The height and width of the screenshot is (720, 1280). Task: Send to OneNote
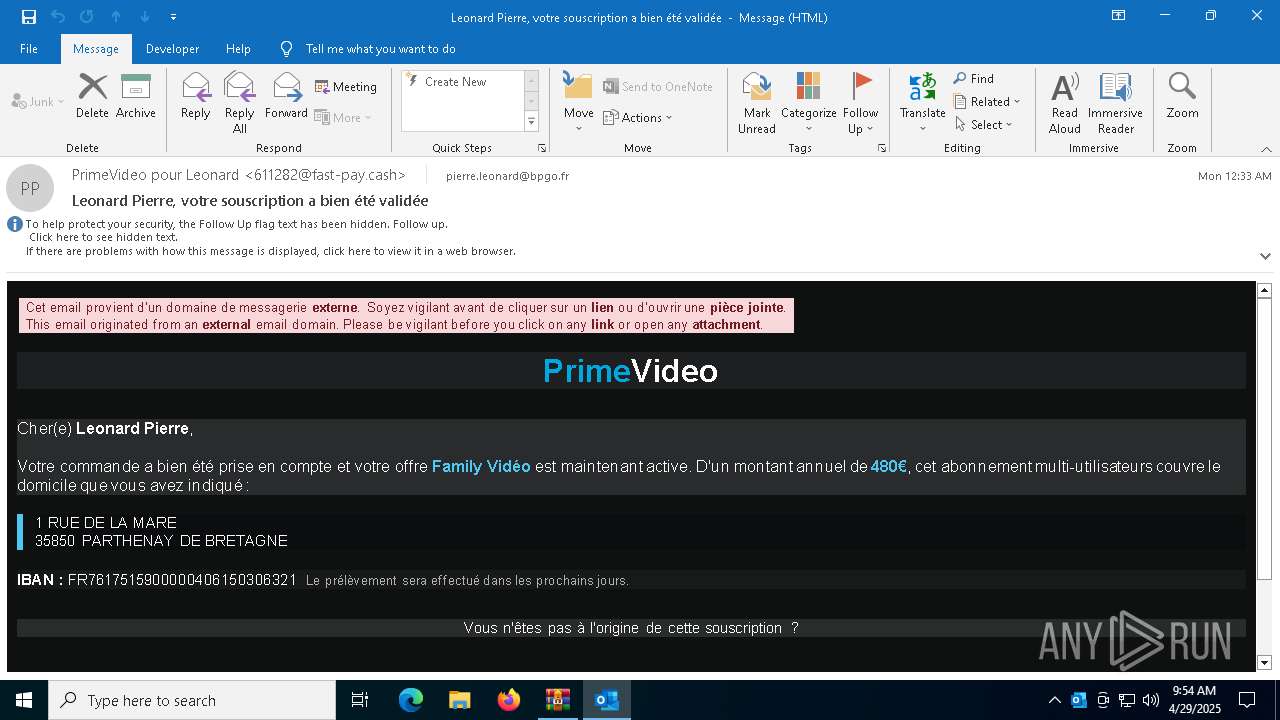(658, 87)
